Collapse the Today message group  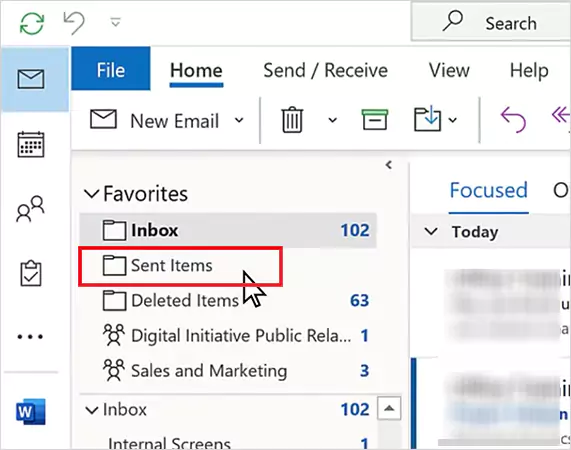[431, 231]
